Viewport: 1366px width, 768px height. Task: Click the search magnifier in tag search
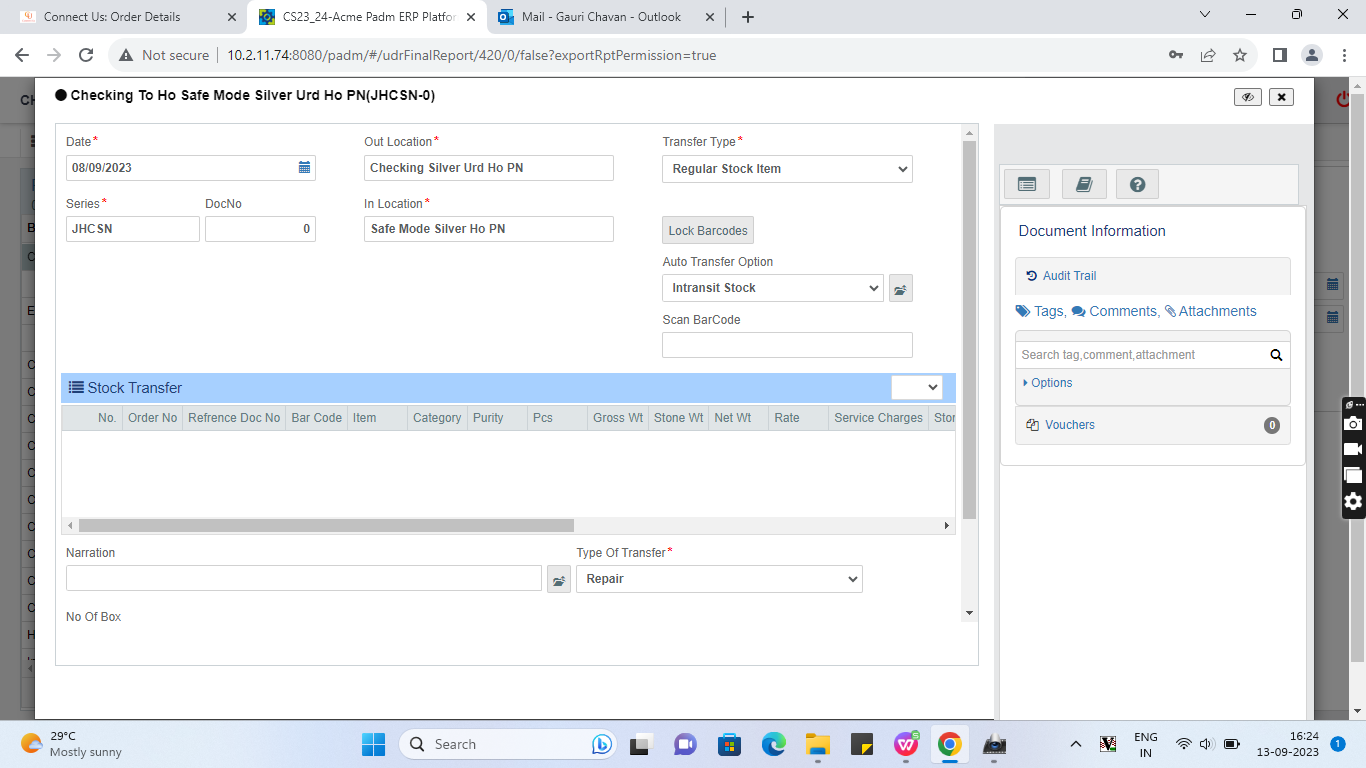point(1276,355)
